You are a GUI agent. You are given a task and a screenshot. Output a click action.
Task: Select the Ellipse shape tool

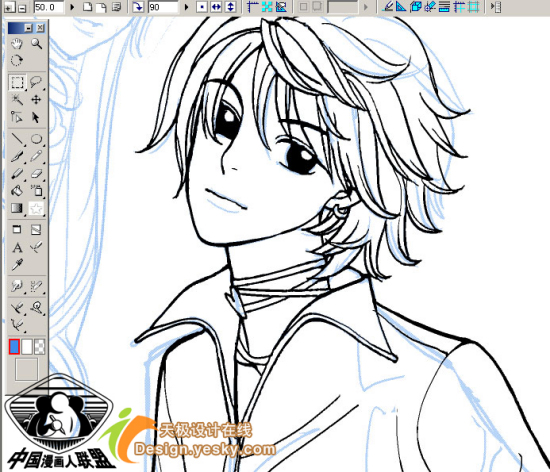(36, 139)
